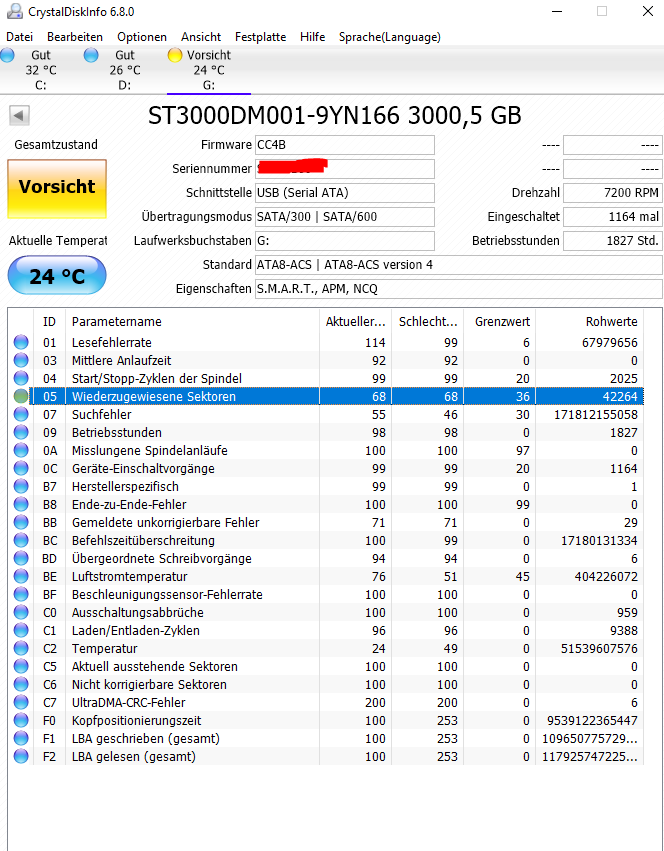This screenshot has height=851, width=664.
Task: Open the Datei menu
Action: 20,37
